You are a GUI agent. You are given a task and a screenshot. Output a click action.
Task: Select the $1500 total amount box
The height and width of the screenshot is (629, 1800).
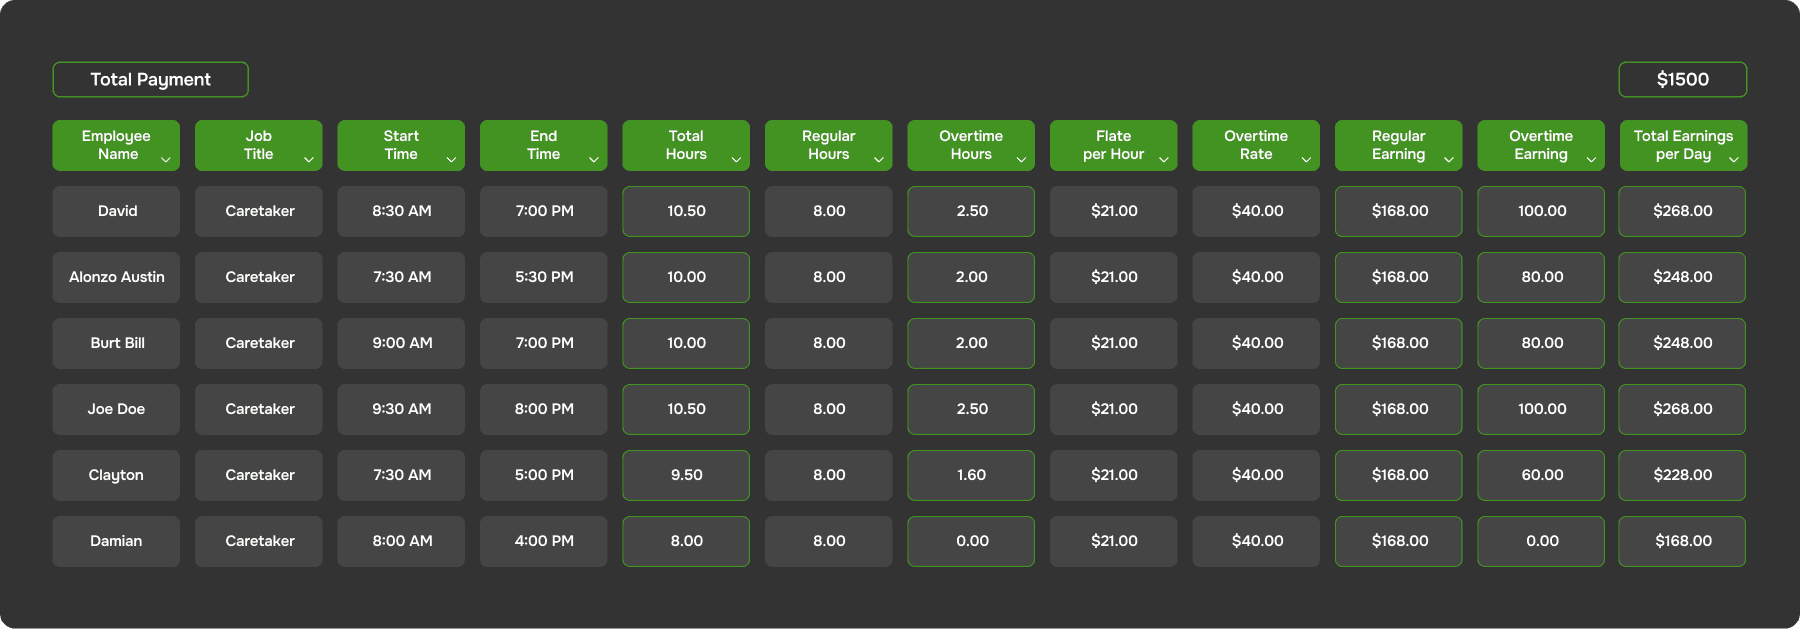click(x=1683, y=80)
